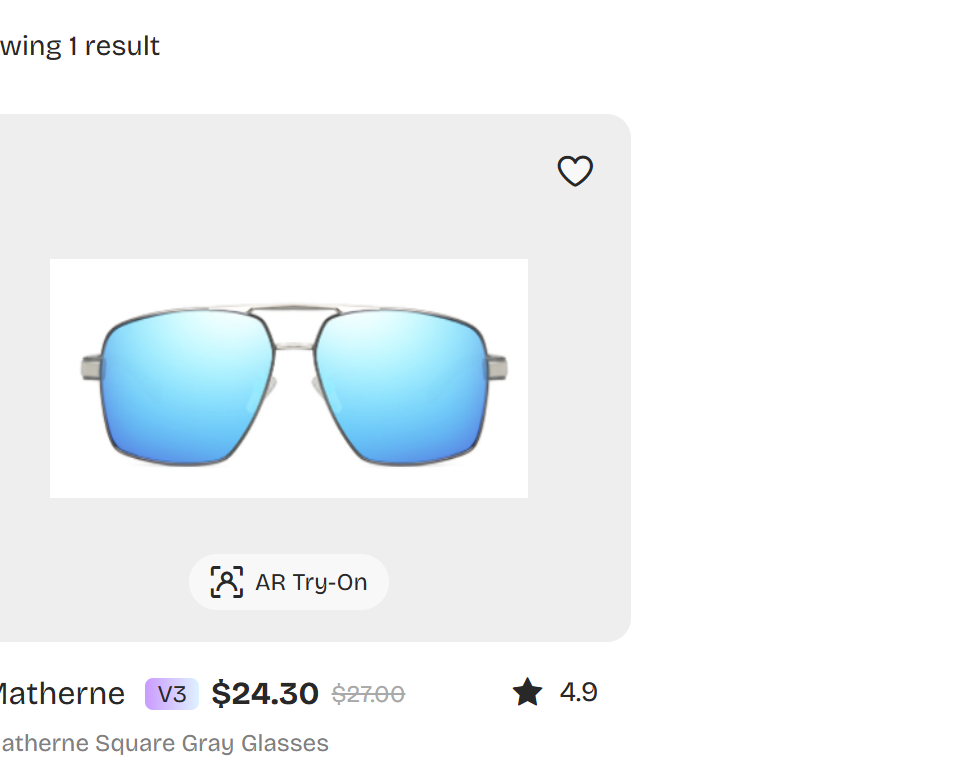Click the results count text at the top
This screenshot has height=776, width=978.
pos(79,46)
